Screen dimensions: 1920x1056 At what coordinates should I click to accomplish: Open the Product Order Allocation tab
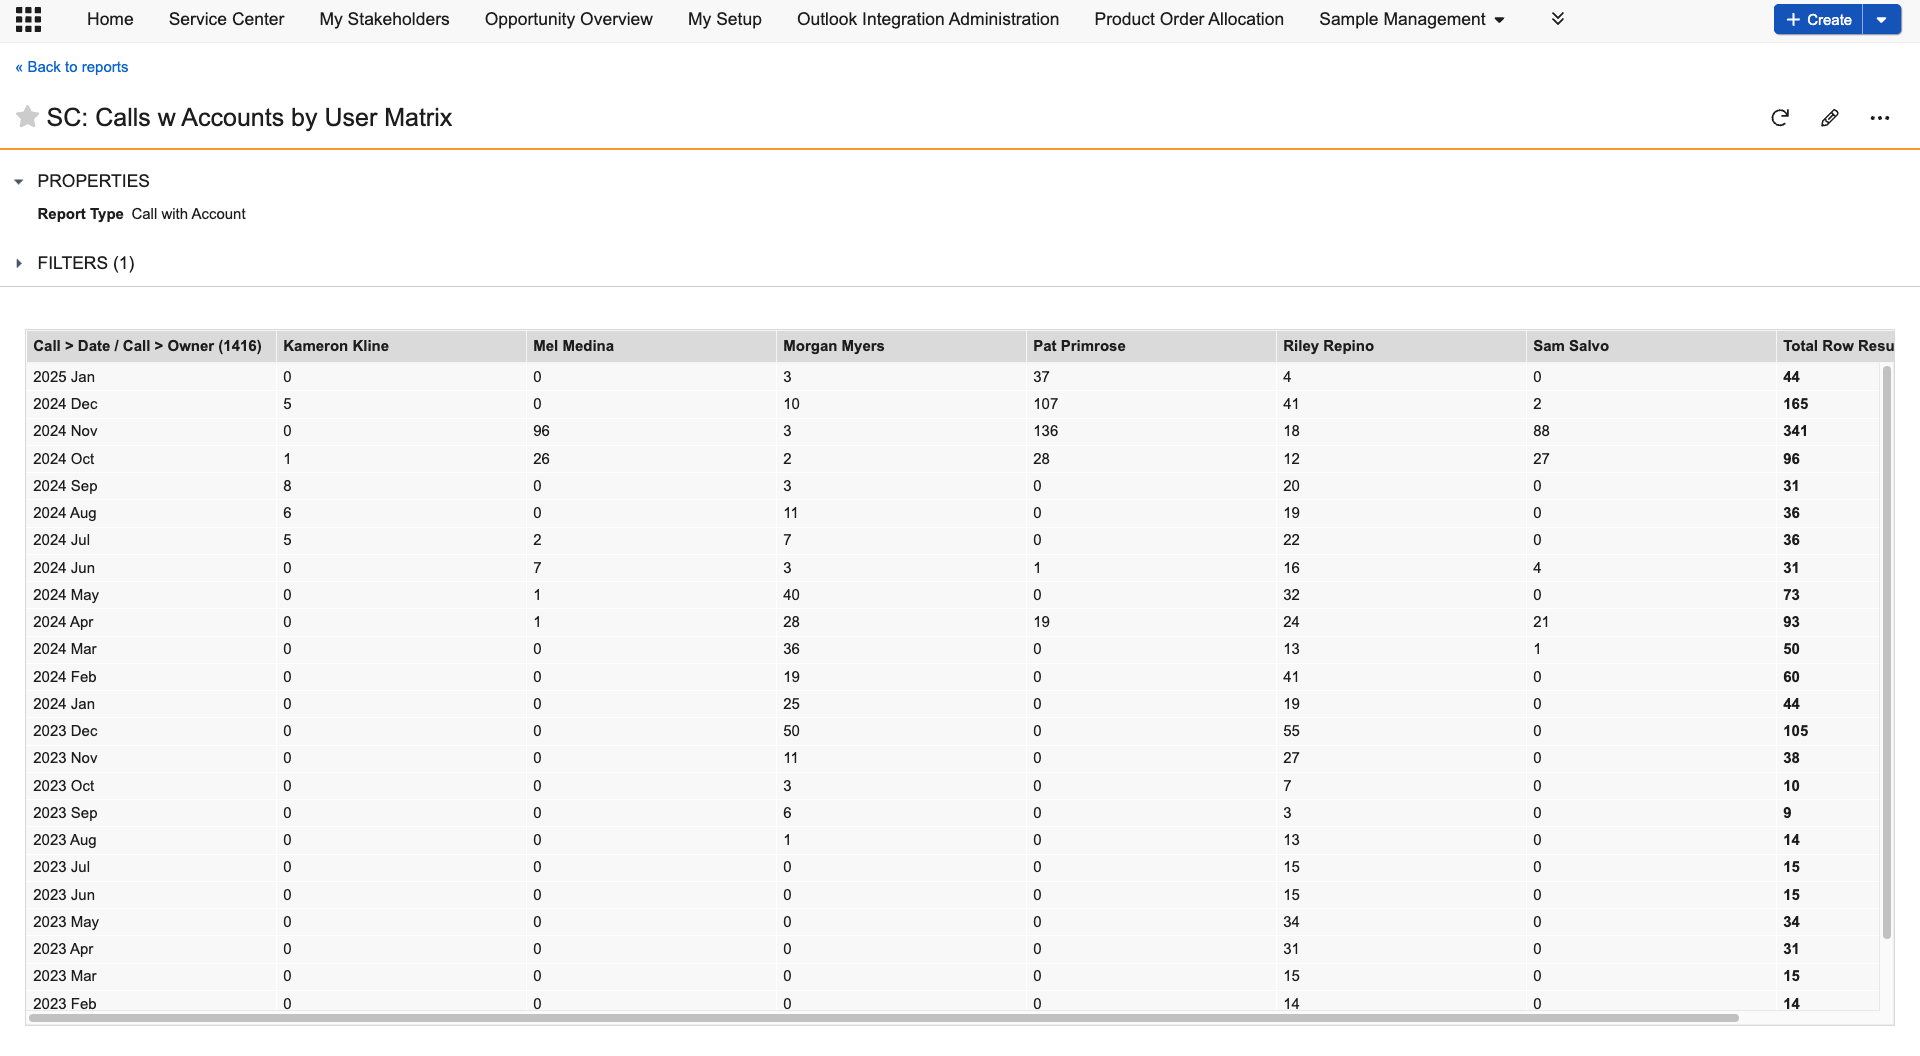tap(1188, 19)
